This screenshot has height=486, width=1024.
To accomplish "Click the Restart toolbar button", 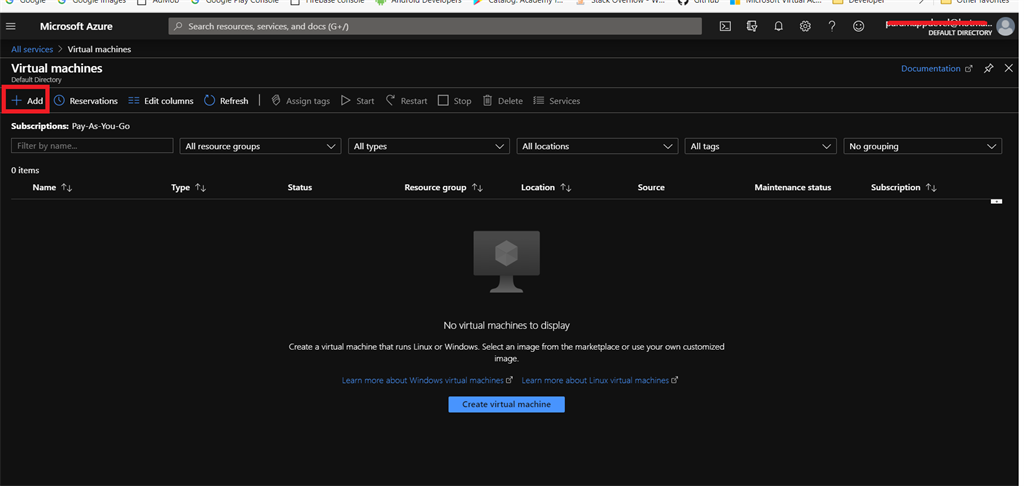I will click(x=406, y=101).
